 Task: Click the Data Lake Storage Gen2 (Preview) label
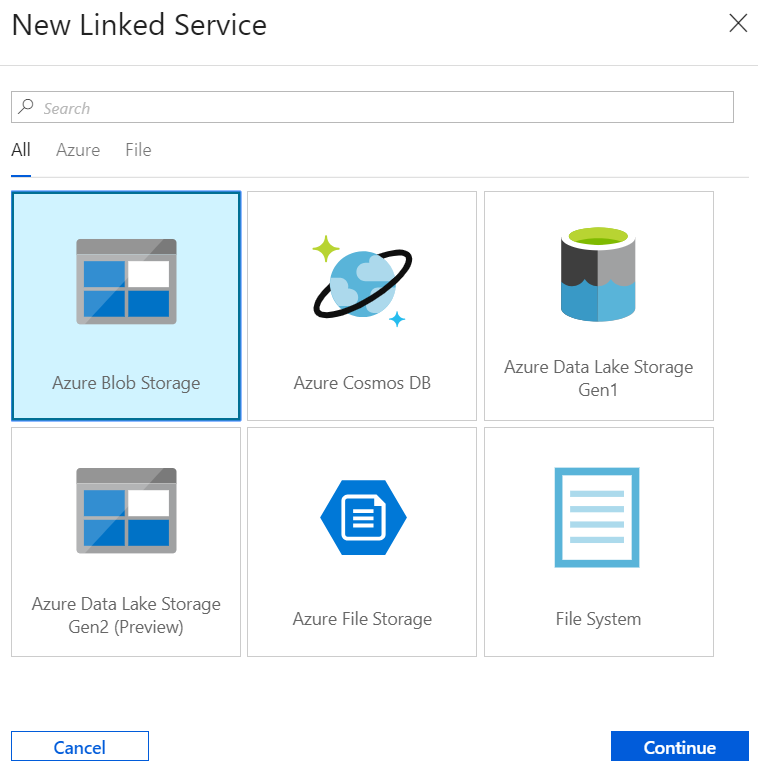(x=126, y=615)
